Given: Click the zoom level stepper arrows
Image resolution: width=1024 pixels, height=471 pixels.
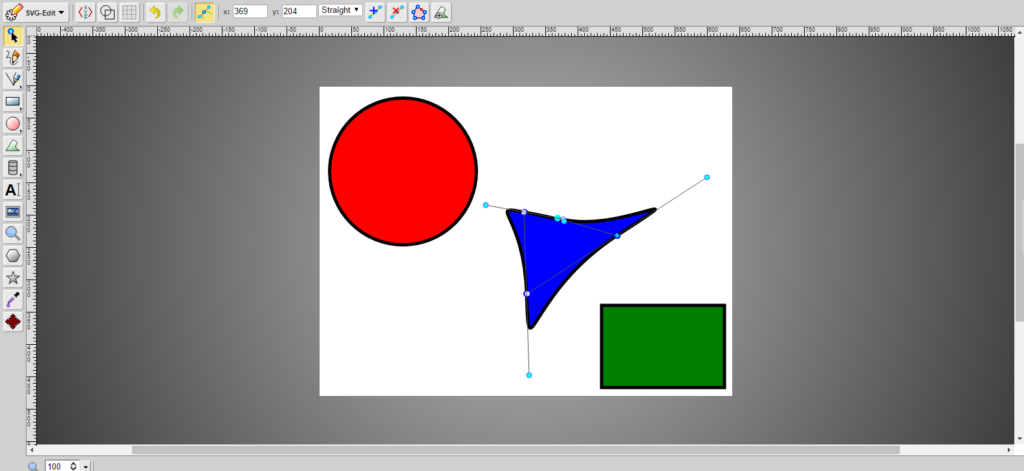Looking at the screenshot, I should coord(73,466).
